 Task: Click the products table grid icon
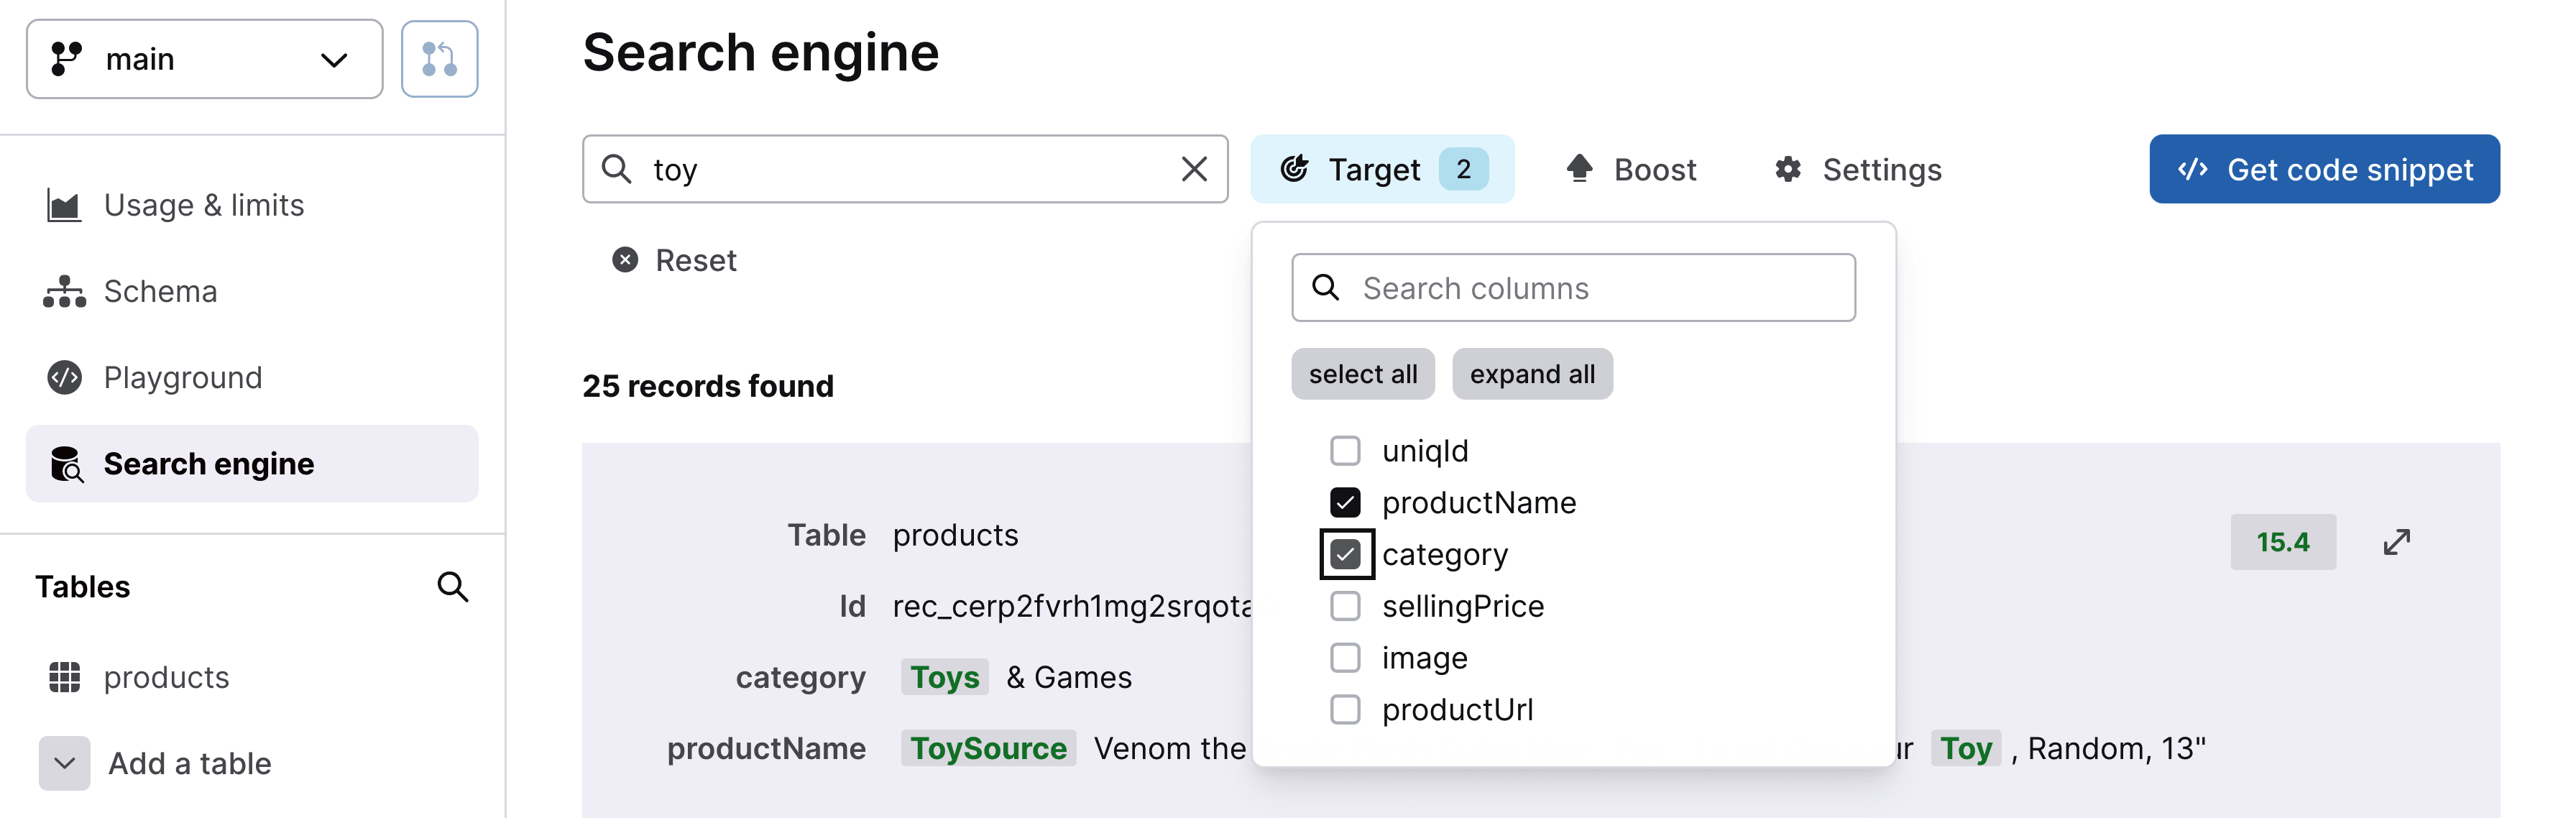pyautogui.click(x=64, y=677)
